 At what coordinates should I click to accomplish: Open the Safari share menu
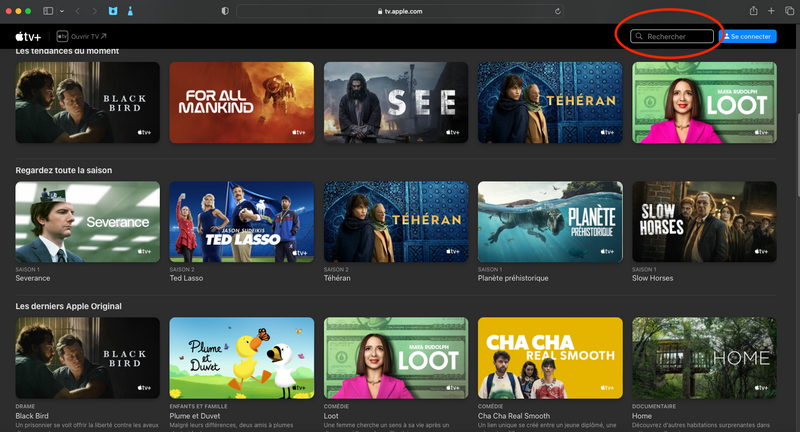754,11
